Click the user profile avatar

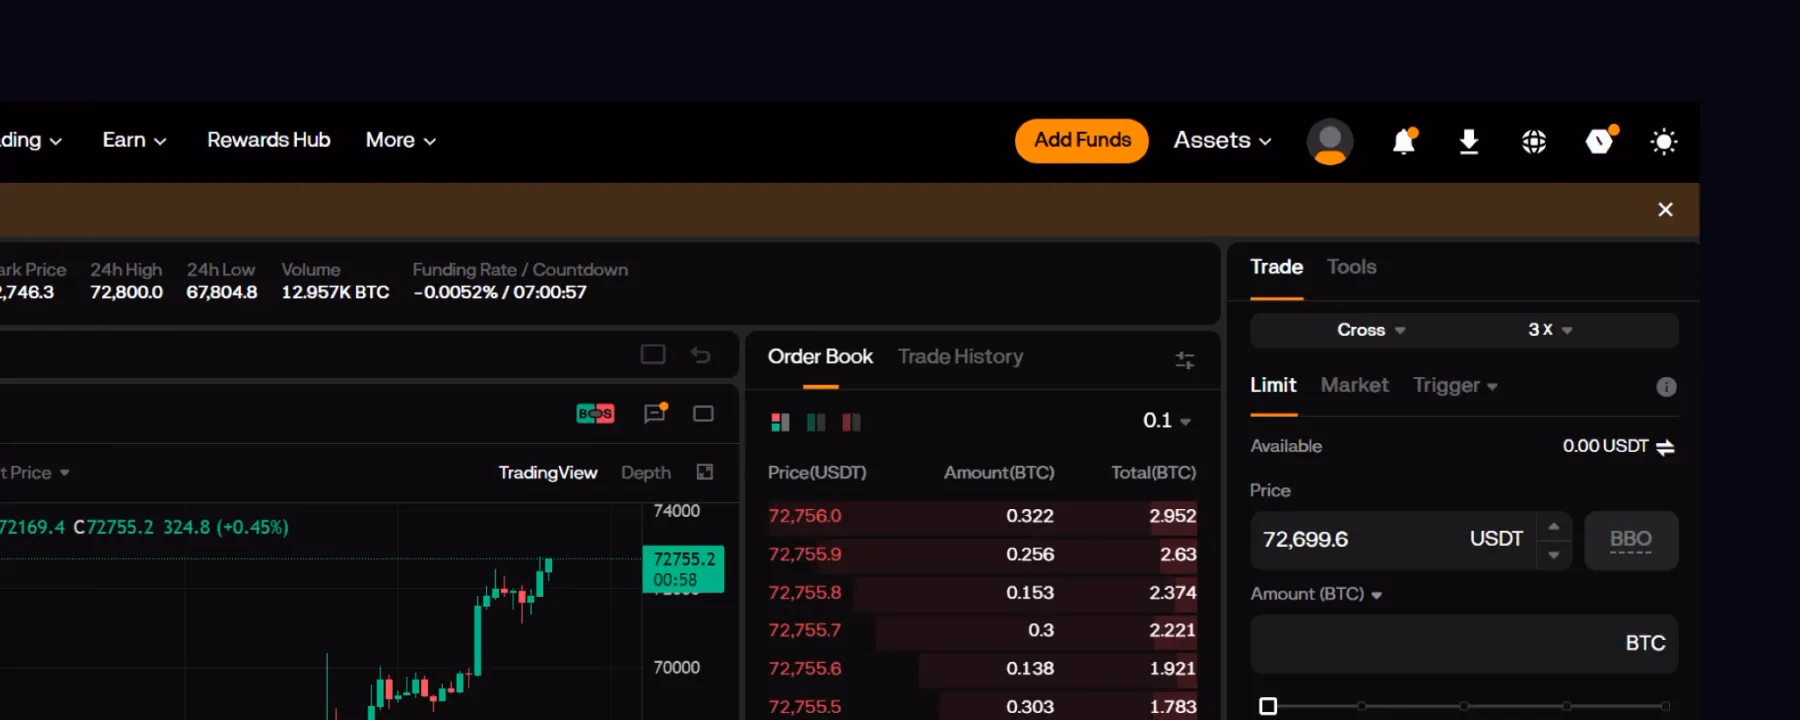[x=1330, y=141]
